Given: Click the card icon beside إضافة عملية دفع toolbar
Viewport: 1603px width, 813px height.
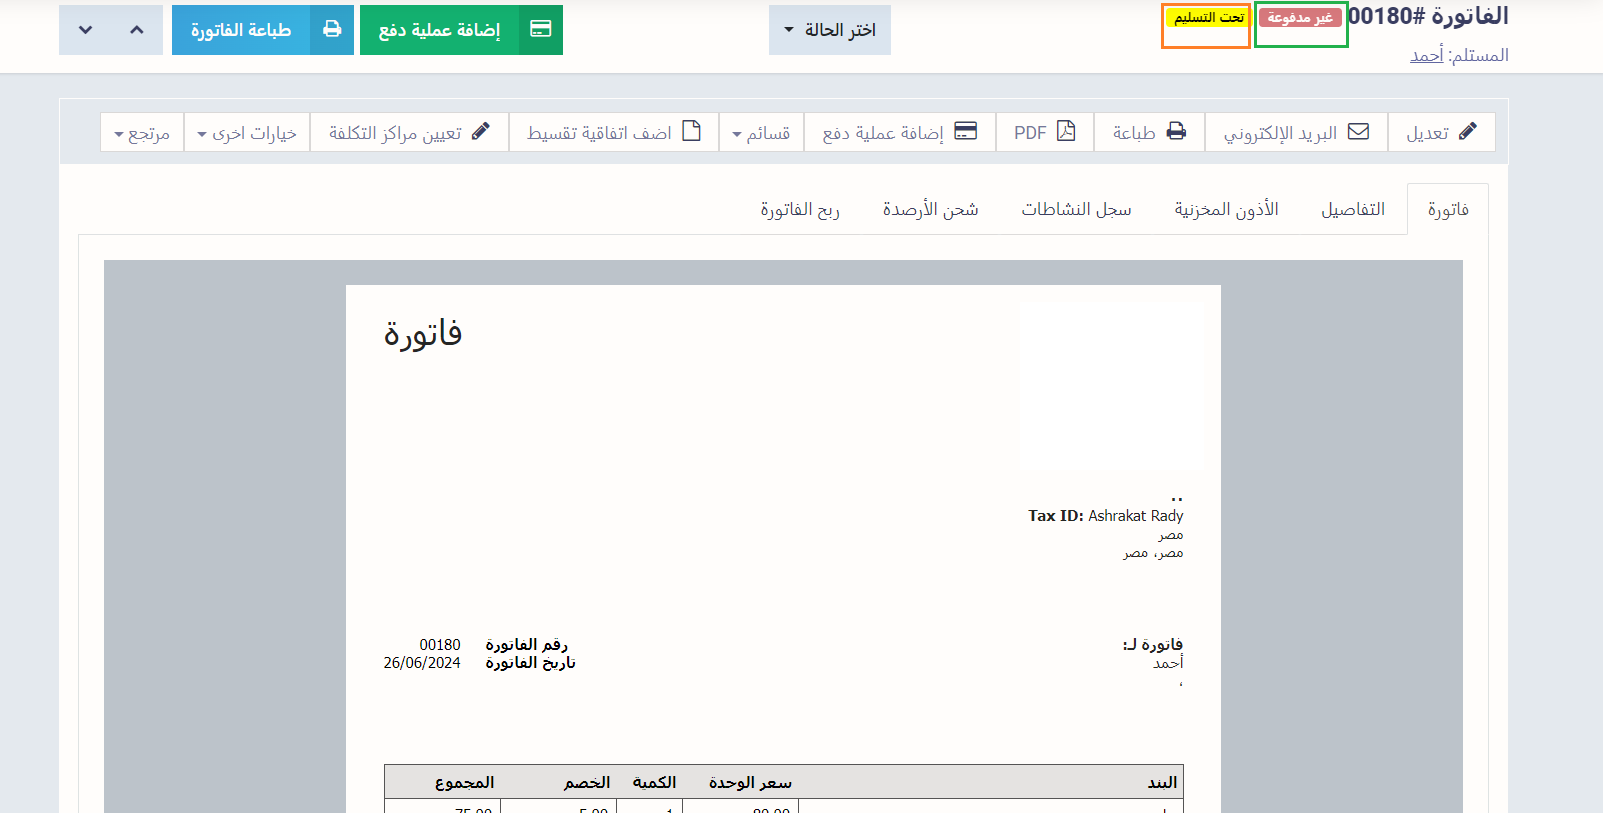Looking at the screenshot, I should pyautogui.click(x=965, y=132).
